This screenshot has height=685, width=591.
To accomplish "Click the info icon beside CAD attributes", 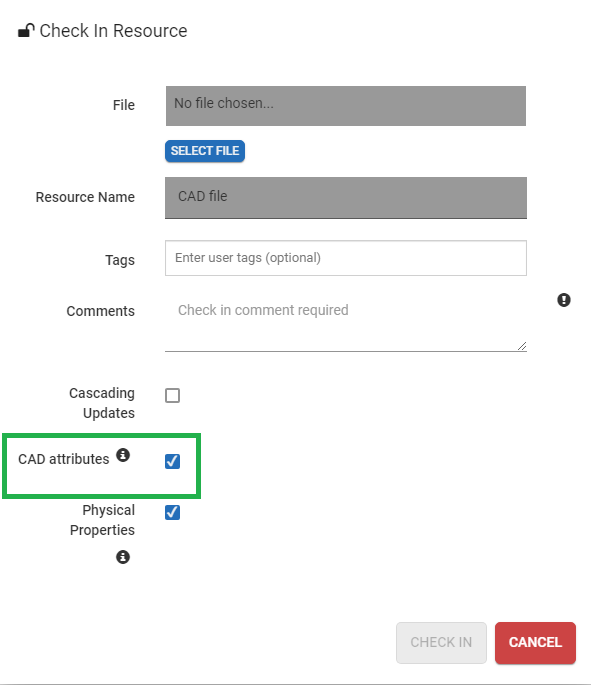I will pyautogui.click(x=123, y=455).
